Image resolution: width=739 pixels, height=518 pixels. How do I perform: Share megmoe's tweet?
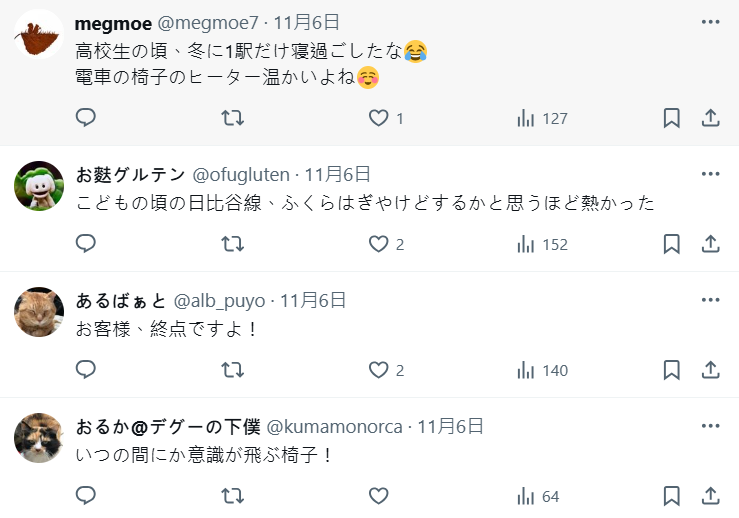(x=711, y=118)
